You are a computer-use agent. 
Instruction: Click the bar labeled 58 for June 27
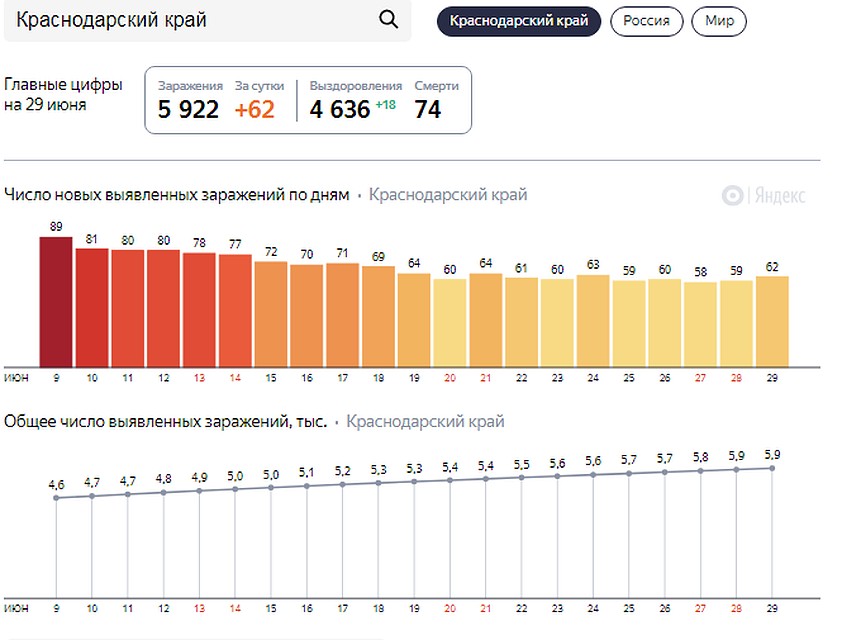(x=700, y=324)
